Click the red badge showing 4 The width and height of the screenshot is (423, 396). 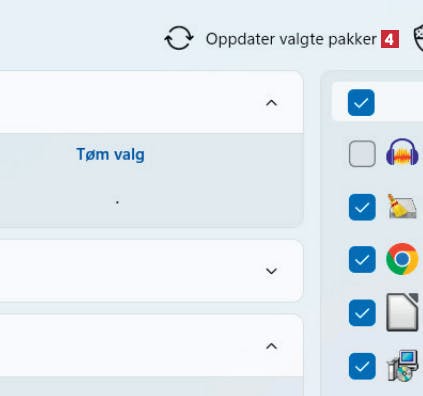(390, 39)
